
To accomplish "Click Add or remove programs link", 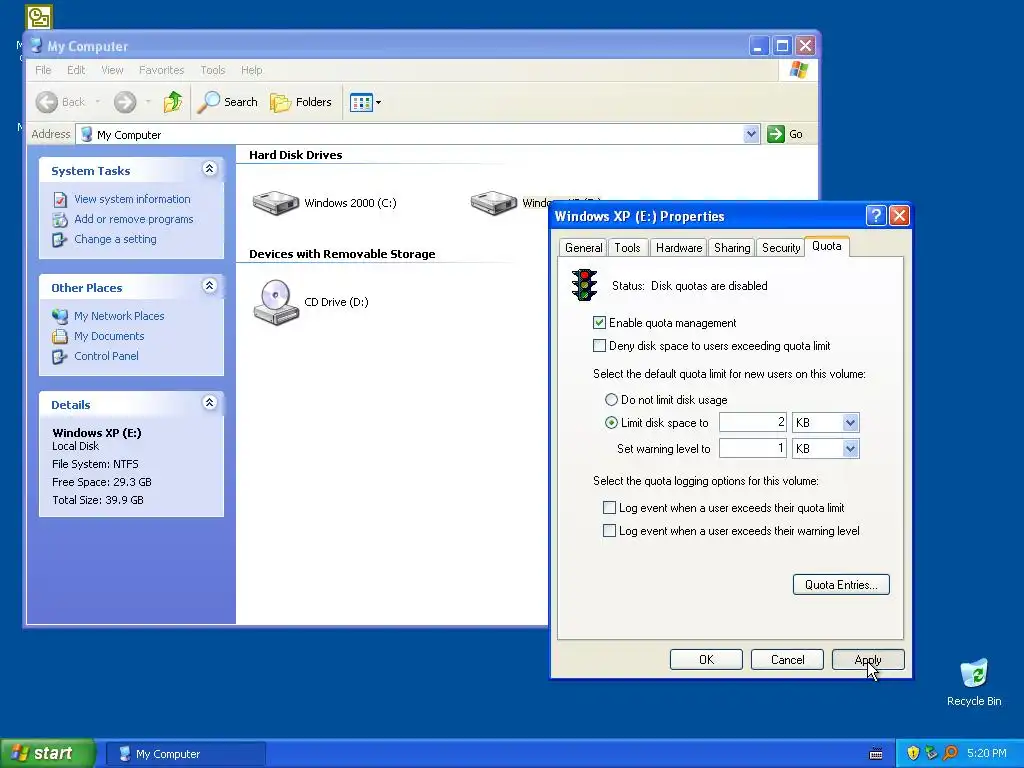I will [x=133, y=219].
